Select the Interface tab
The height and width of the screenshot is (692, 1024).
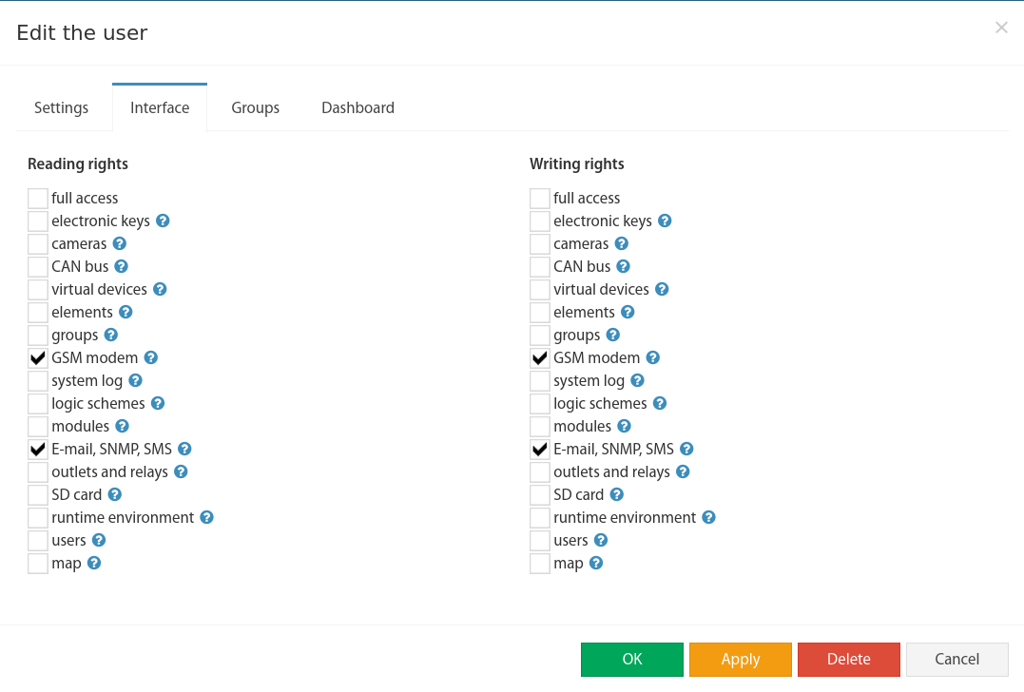tap(160, 108)
